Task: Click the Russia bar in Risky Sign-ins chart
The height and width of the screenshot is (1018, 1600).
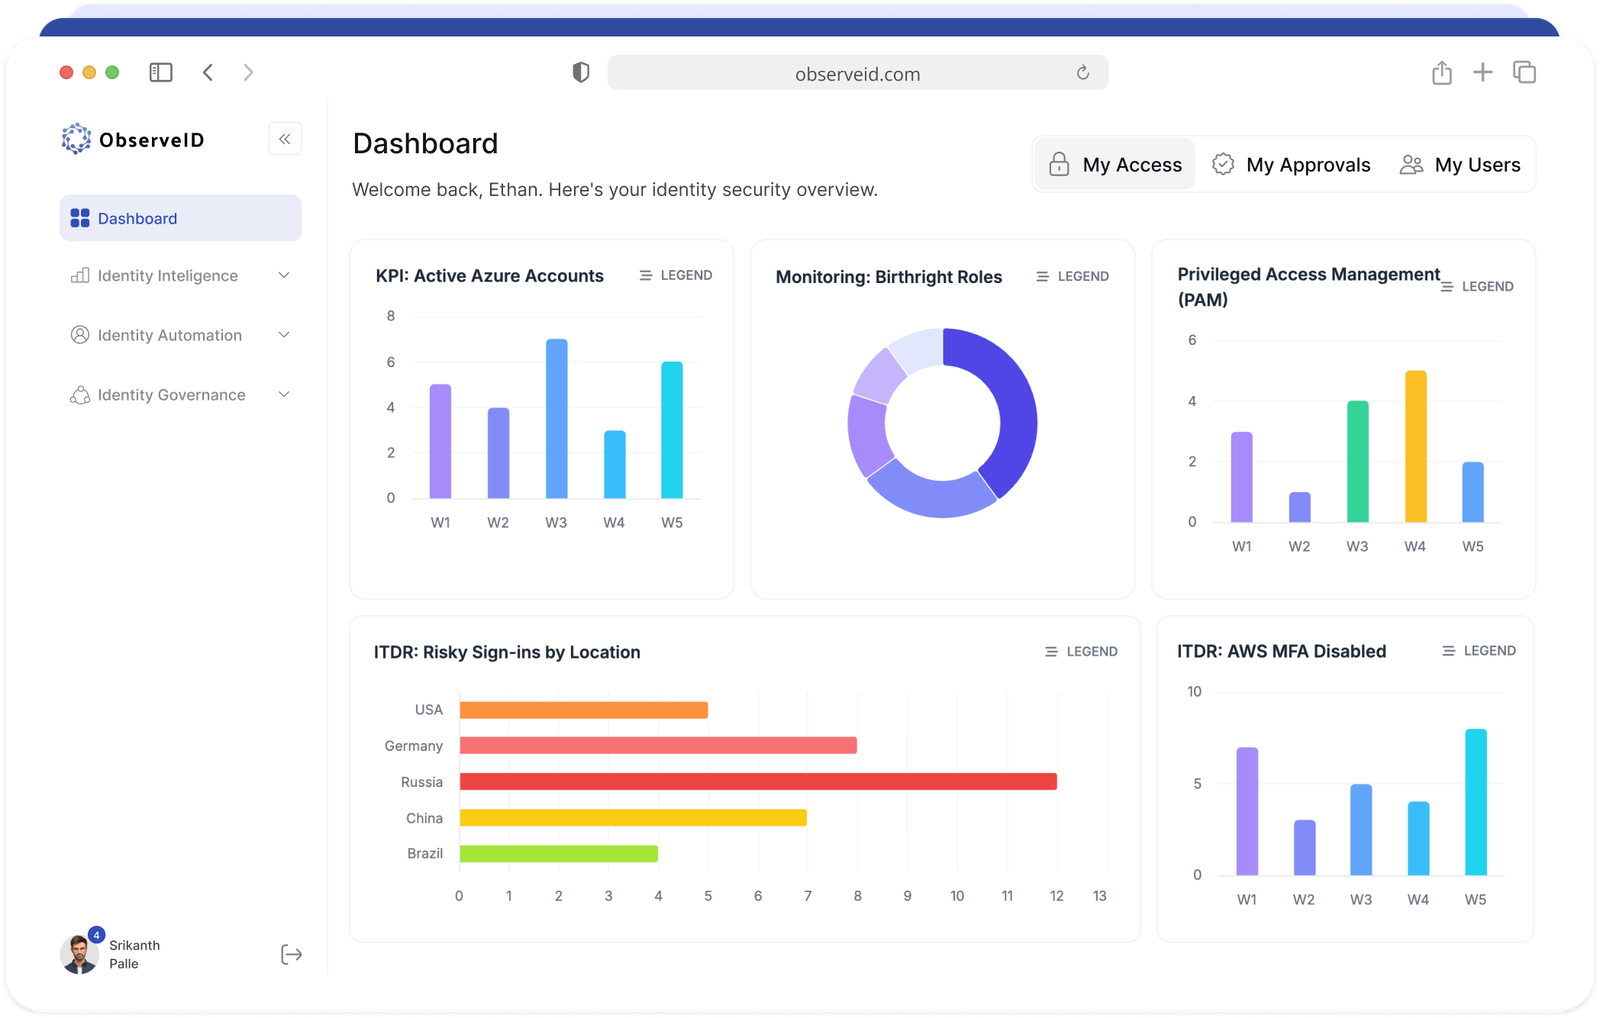Action: pos(757,782)
